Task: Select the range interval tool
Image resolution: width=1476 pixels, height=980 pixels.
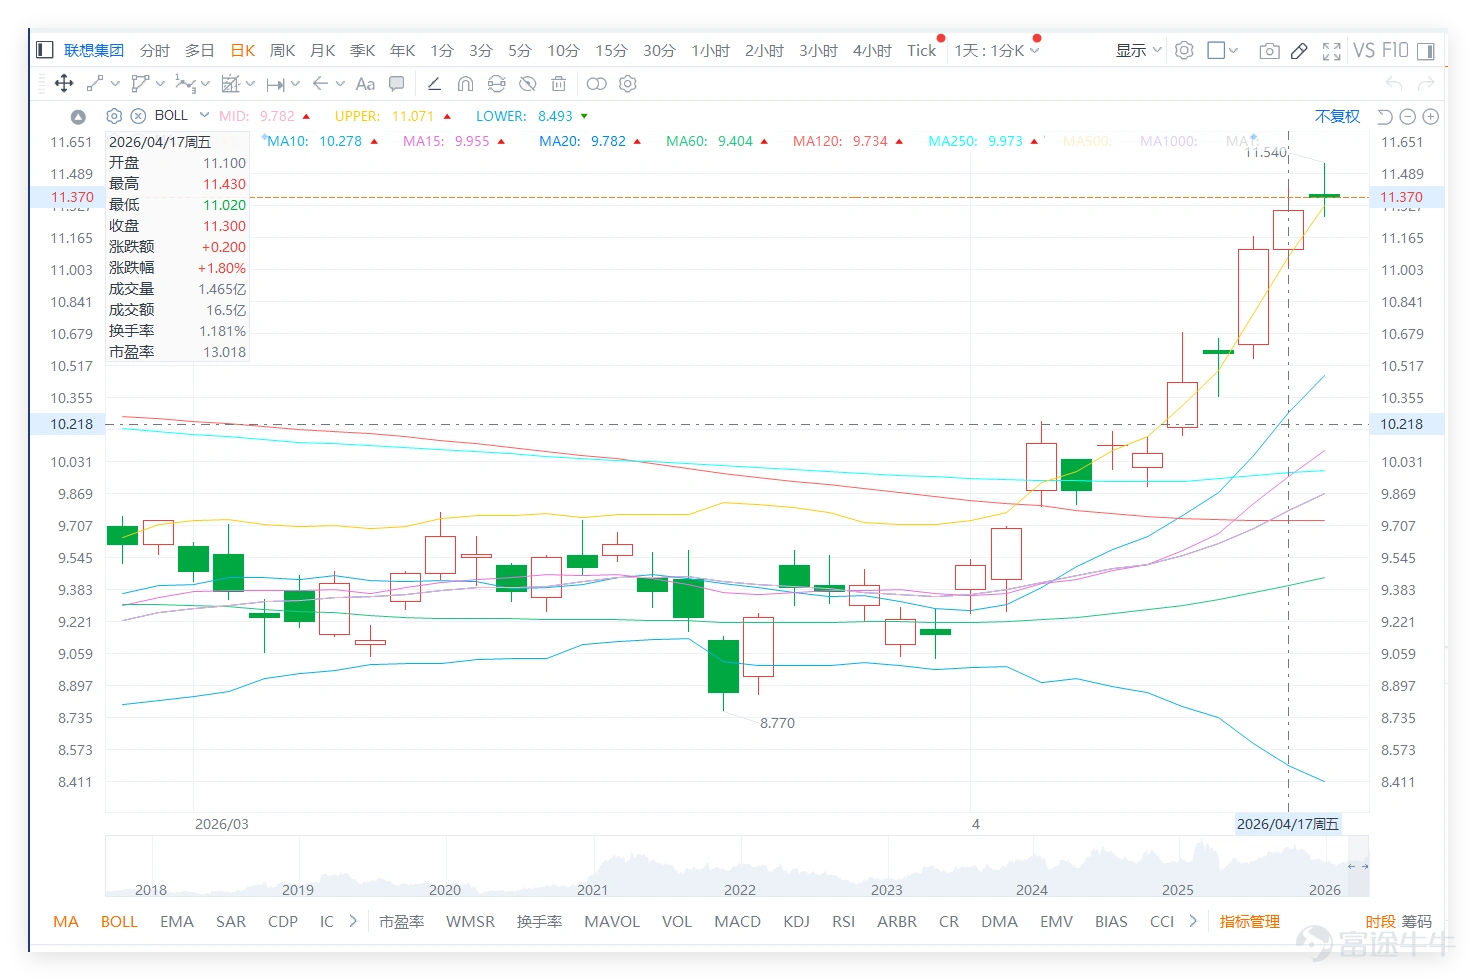Action: [276, 84]
